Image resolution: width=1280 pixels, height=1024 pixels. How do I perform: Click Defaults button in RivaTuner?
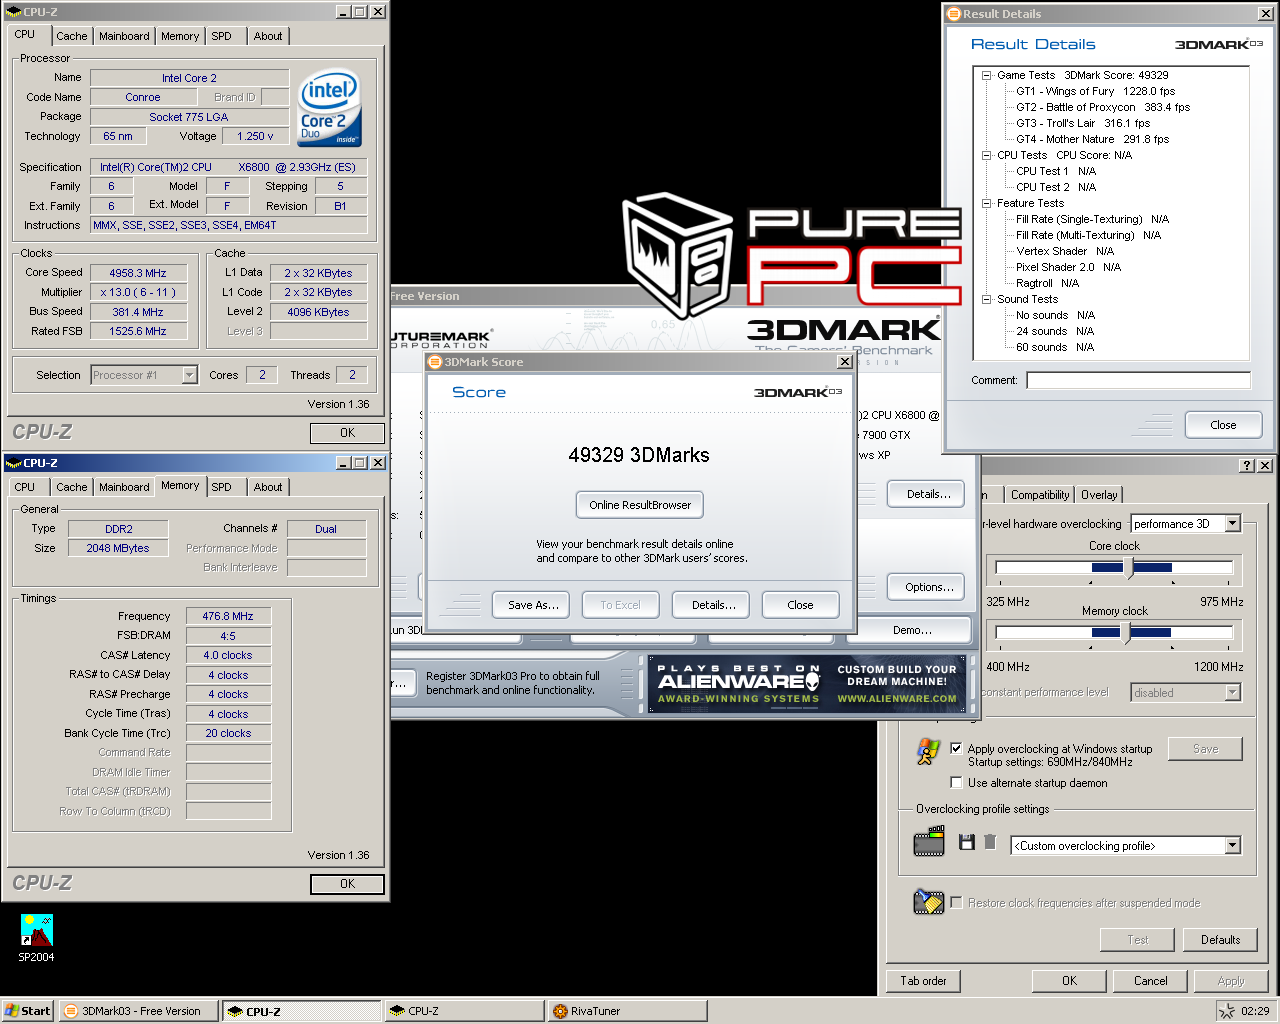(1220, 940)
